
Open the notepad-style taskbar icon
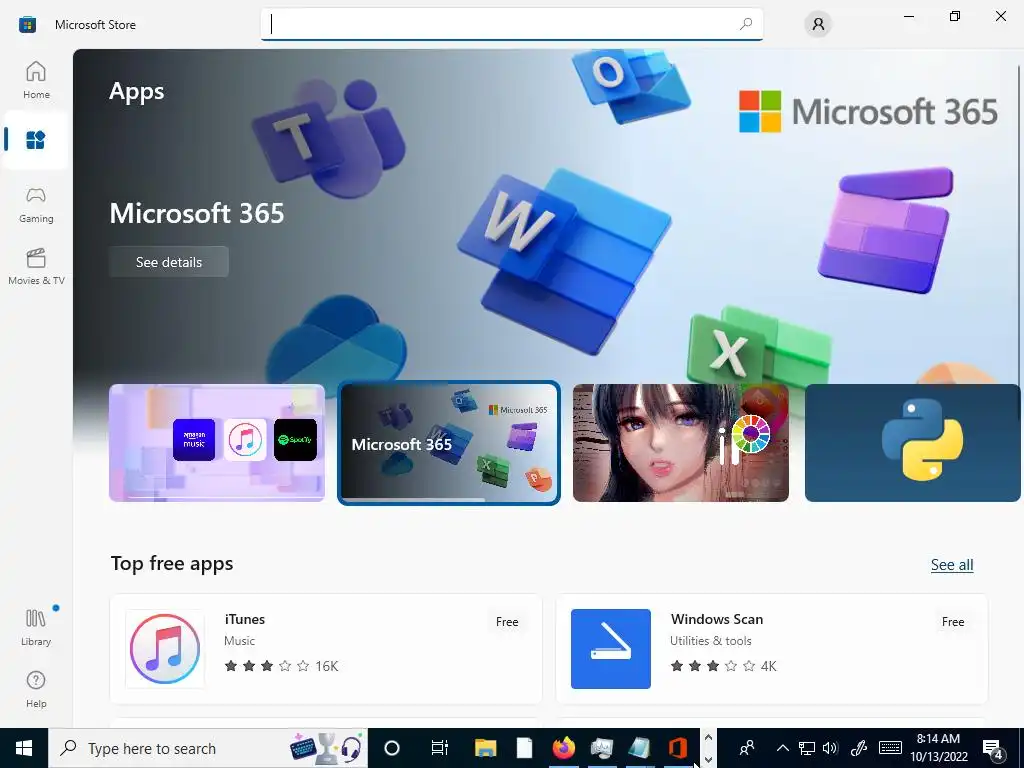[x=639, y=748]
